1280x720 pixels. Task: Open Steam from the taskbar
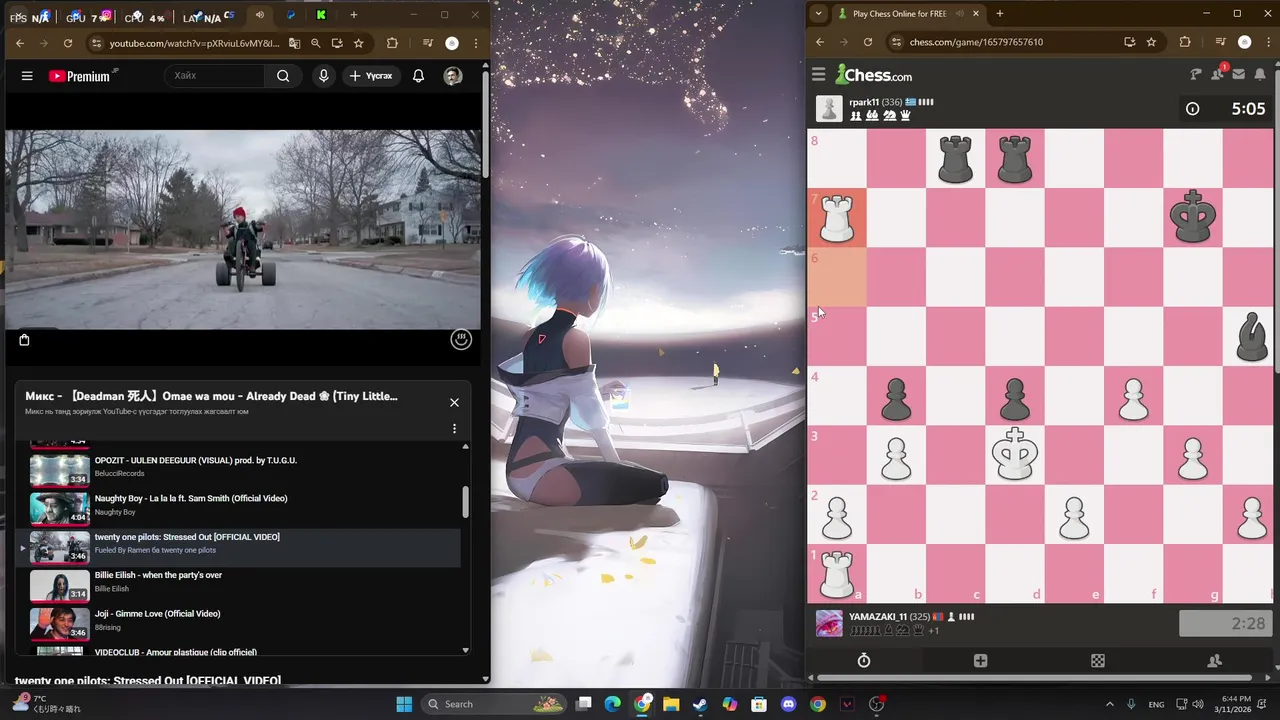coord(700,704)
